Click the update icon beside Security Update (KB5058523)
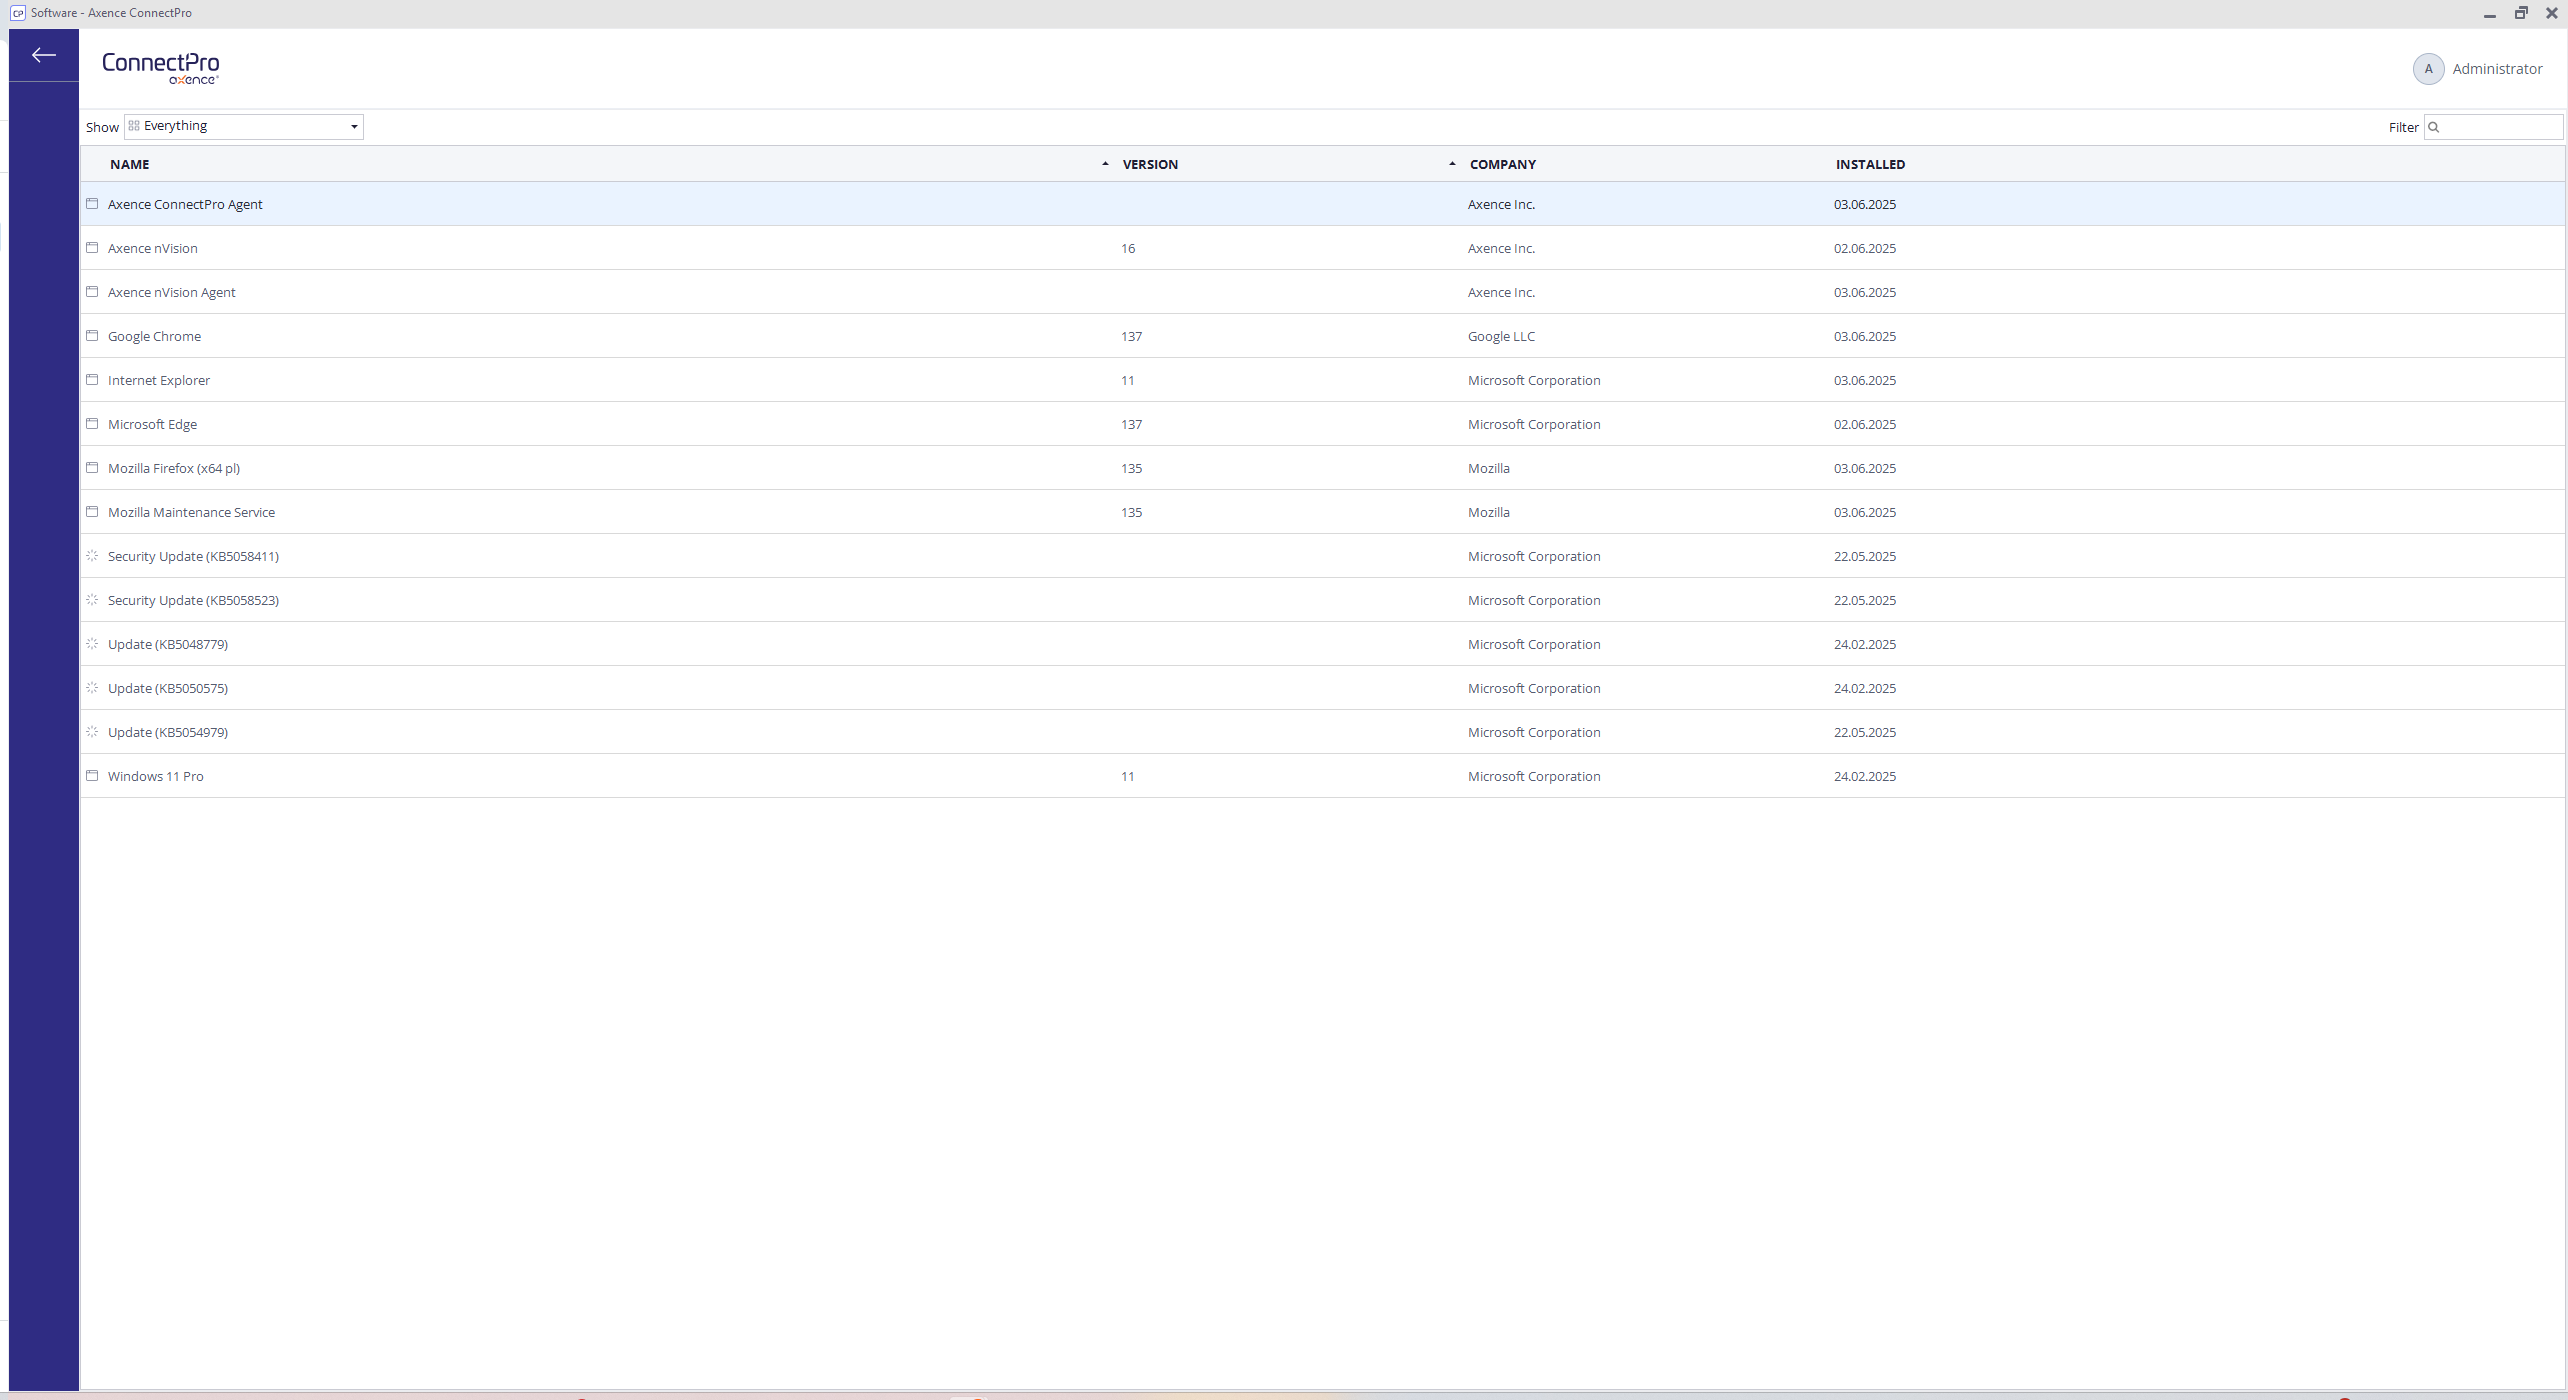2568x1400 pixels. [92, 600]
